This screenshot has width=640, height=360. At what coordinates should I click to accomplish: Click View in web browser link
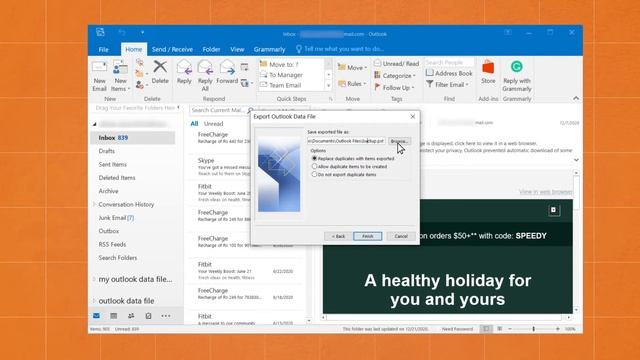pyautogui.click(x=546, y=191)
